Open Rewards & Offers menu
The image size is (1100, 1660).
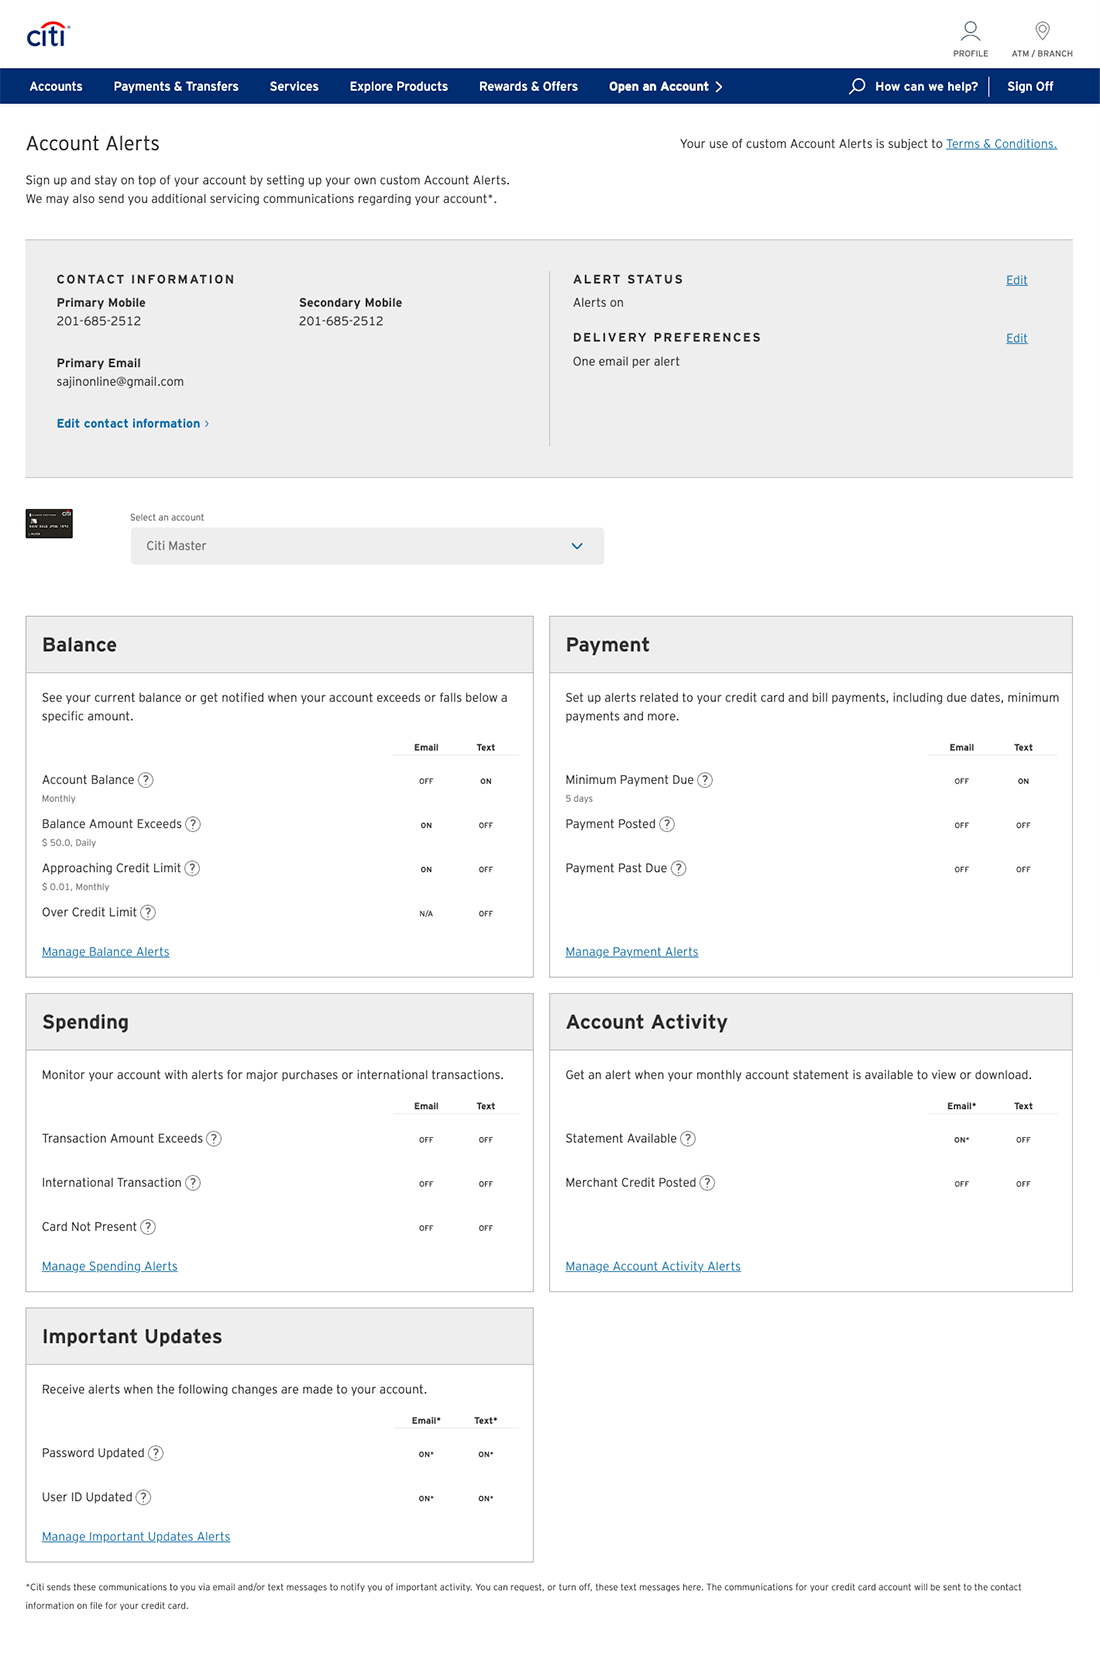coord(528,86)
